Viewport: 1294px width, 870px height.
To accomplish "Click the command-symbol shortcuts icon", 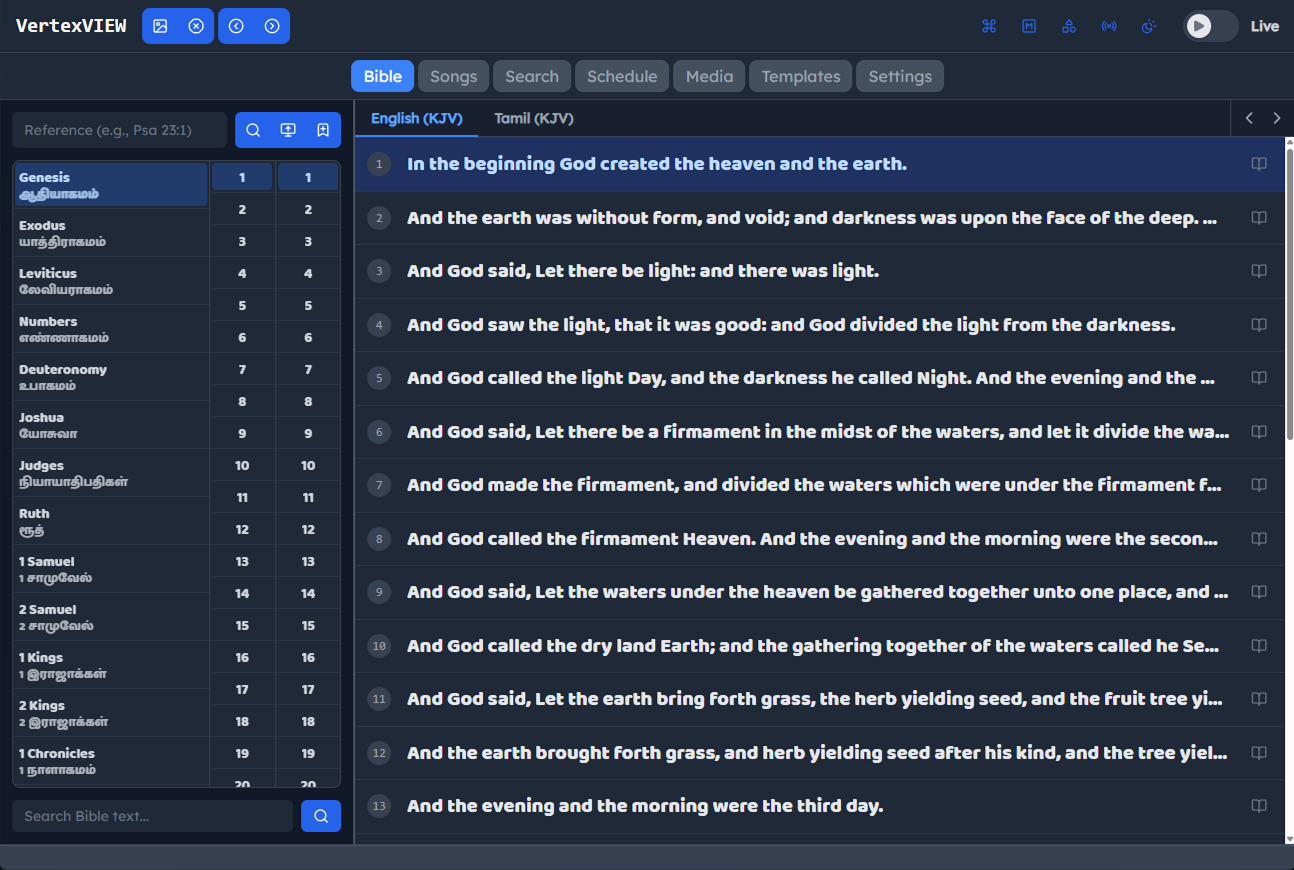I will pos(989,26).
